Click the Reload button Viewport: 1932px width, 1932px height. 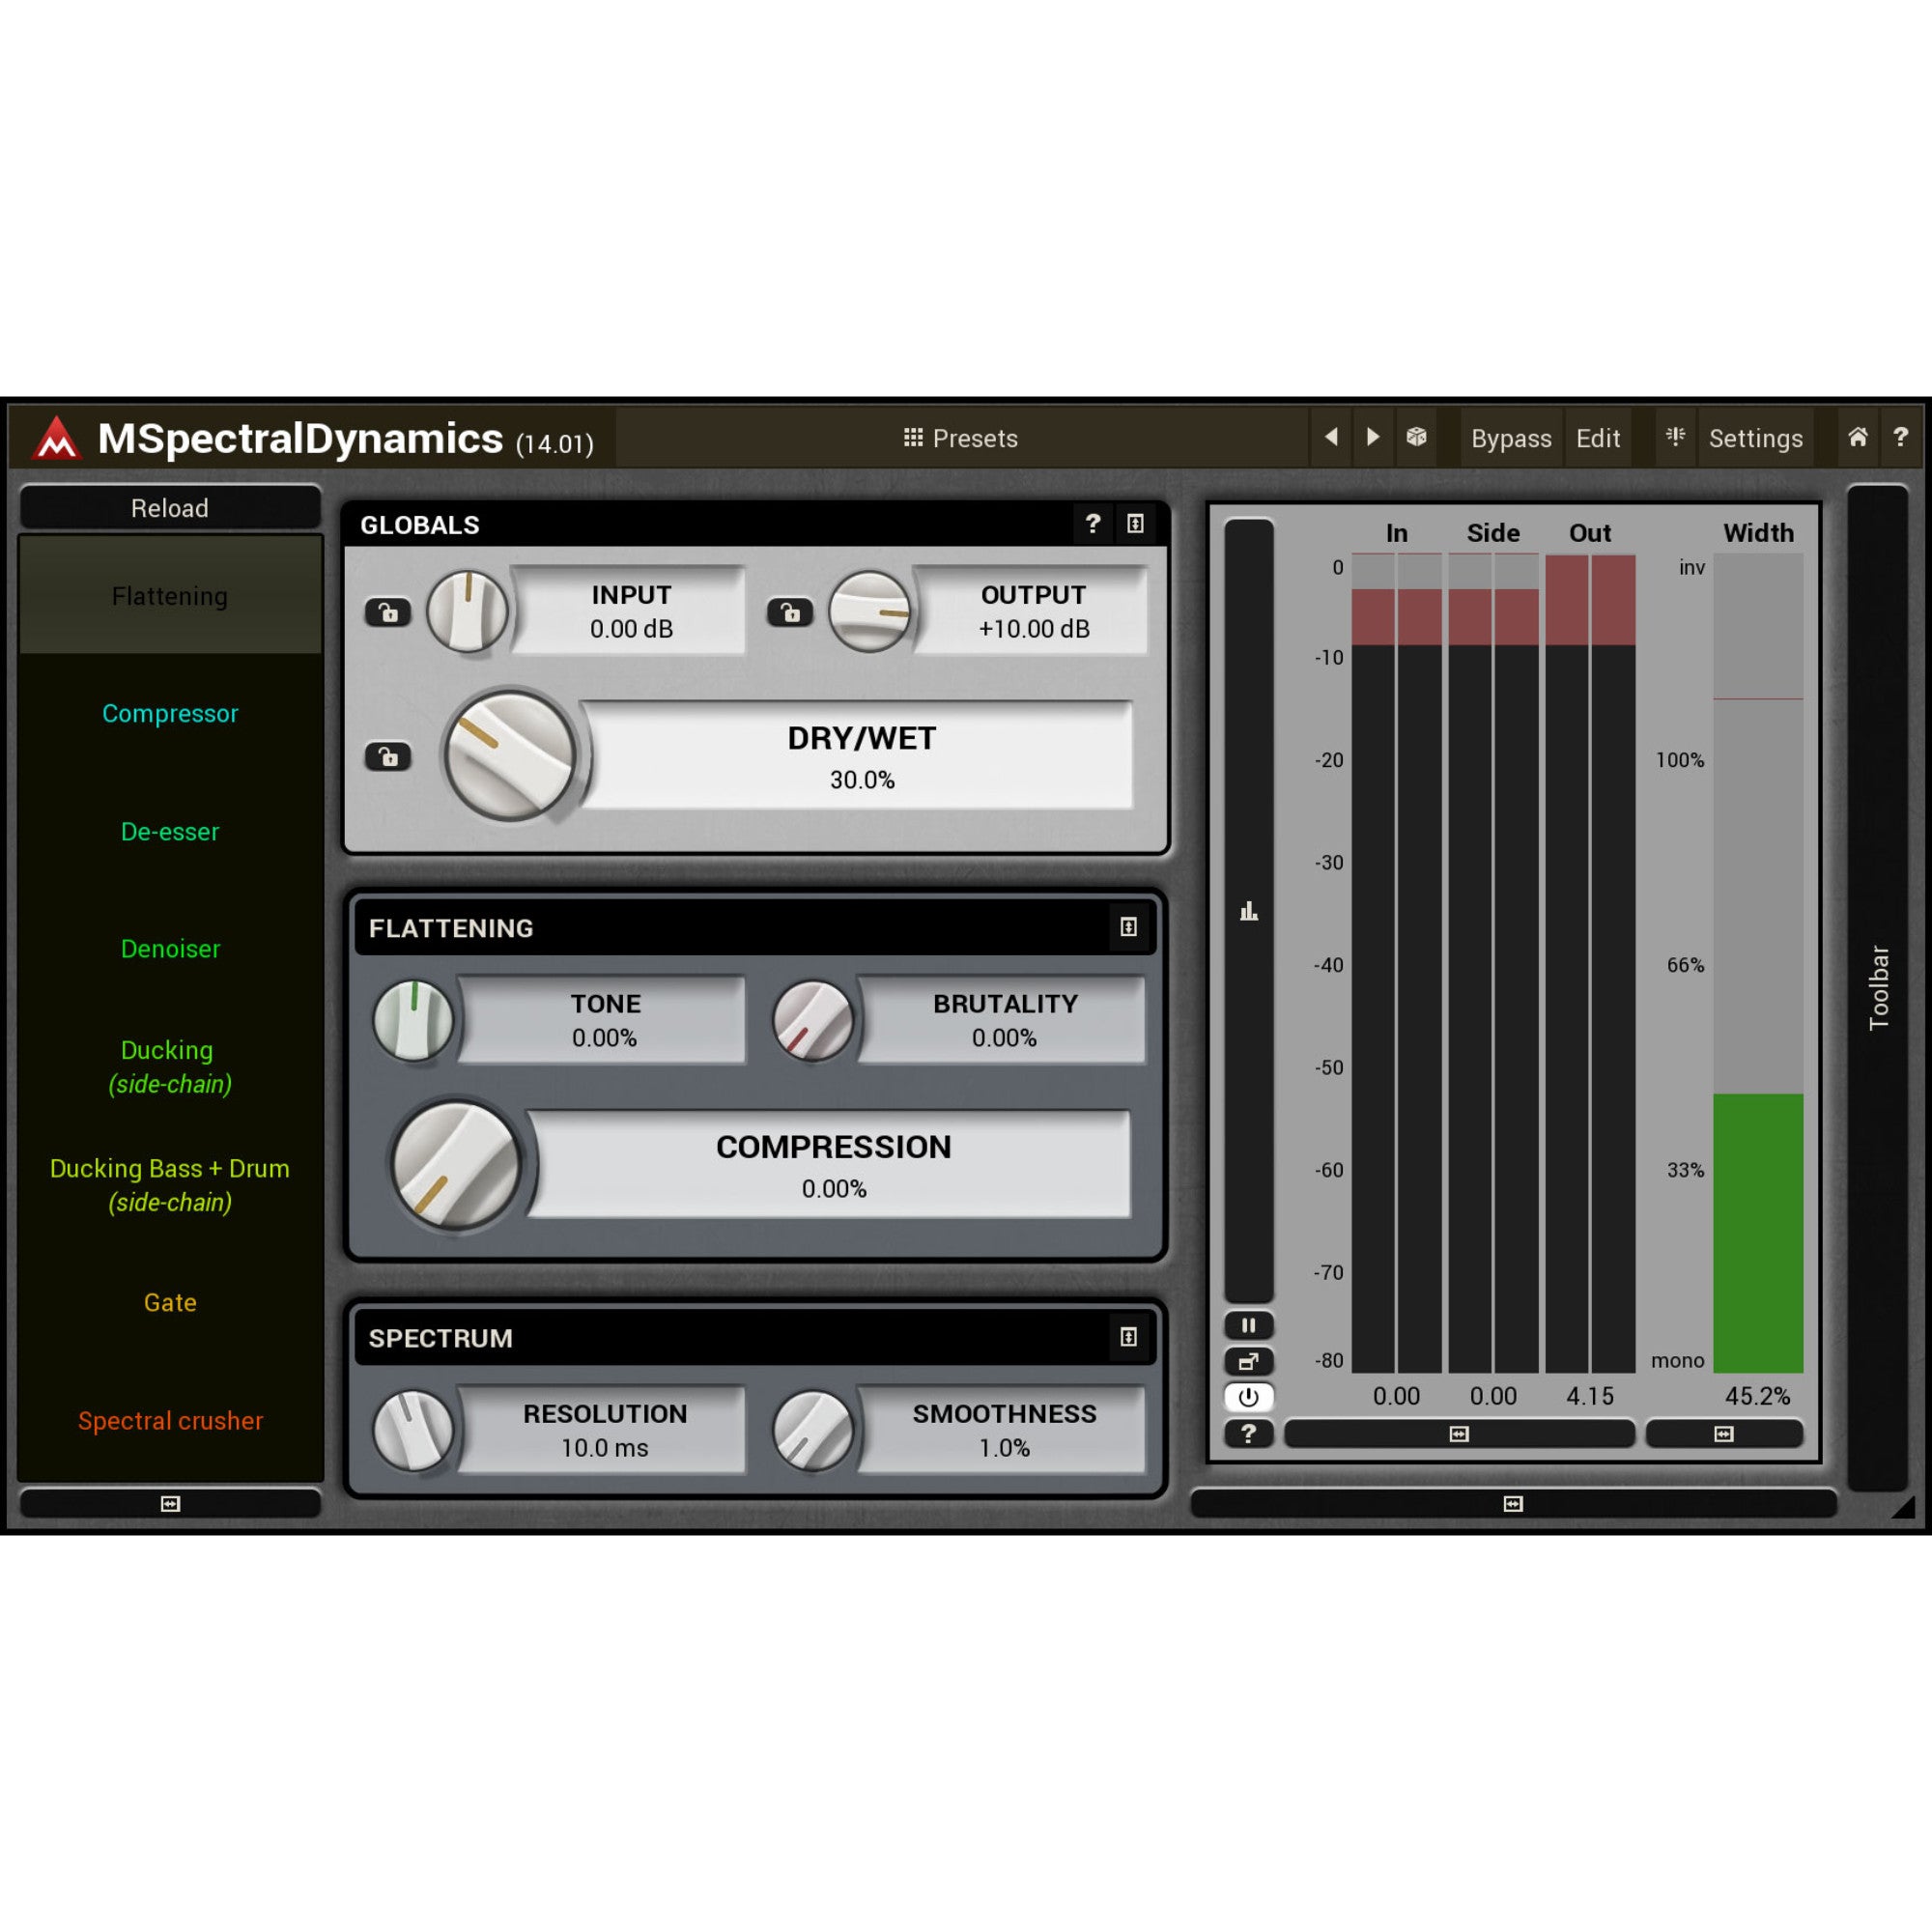[170, 508]
